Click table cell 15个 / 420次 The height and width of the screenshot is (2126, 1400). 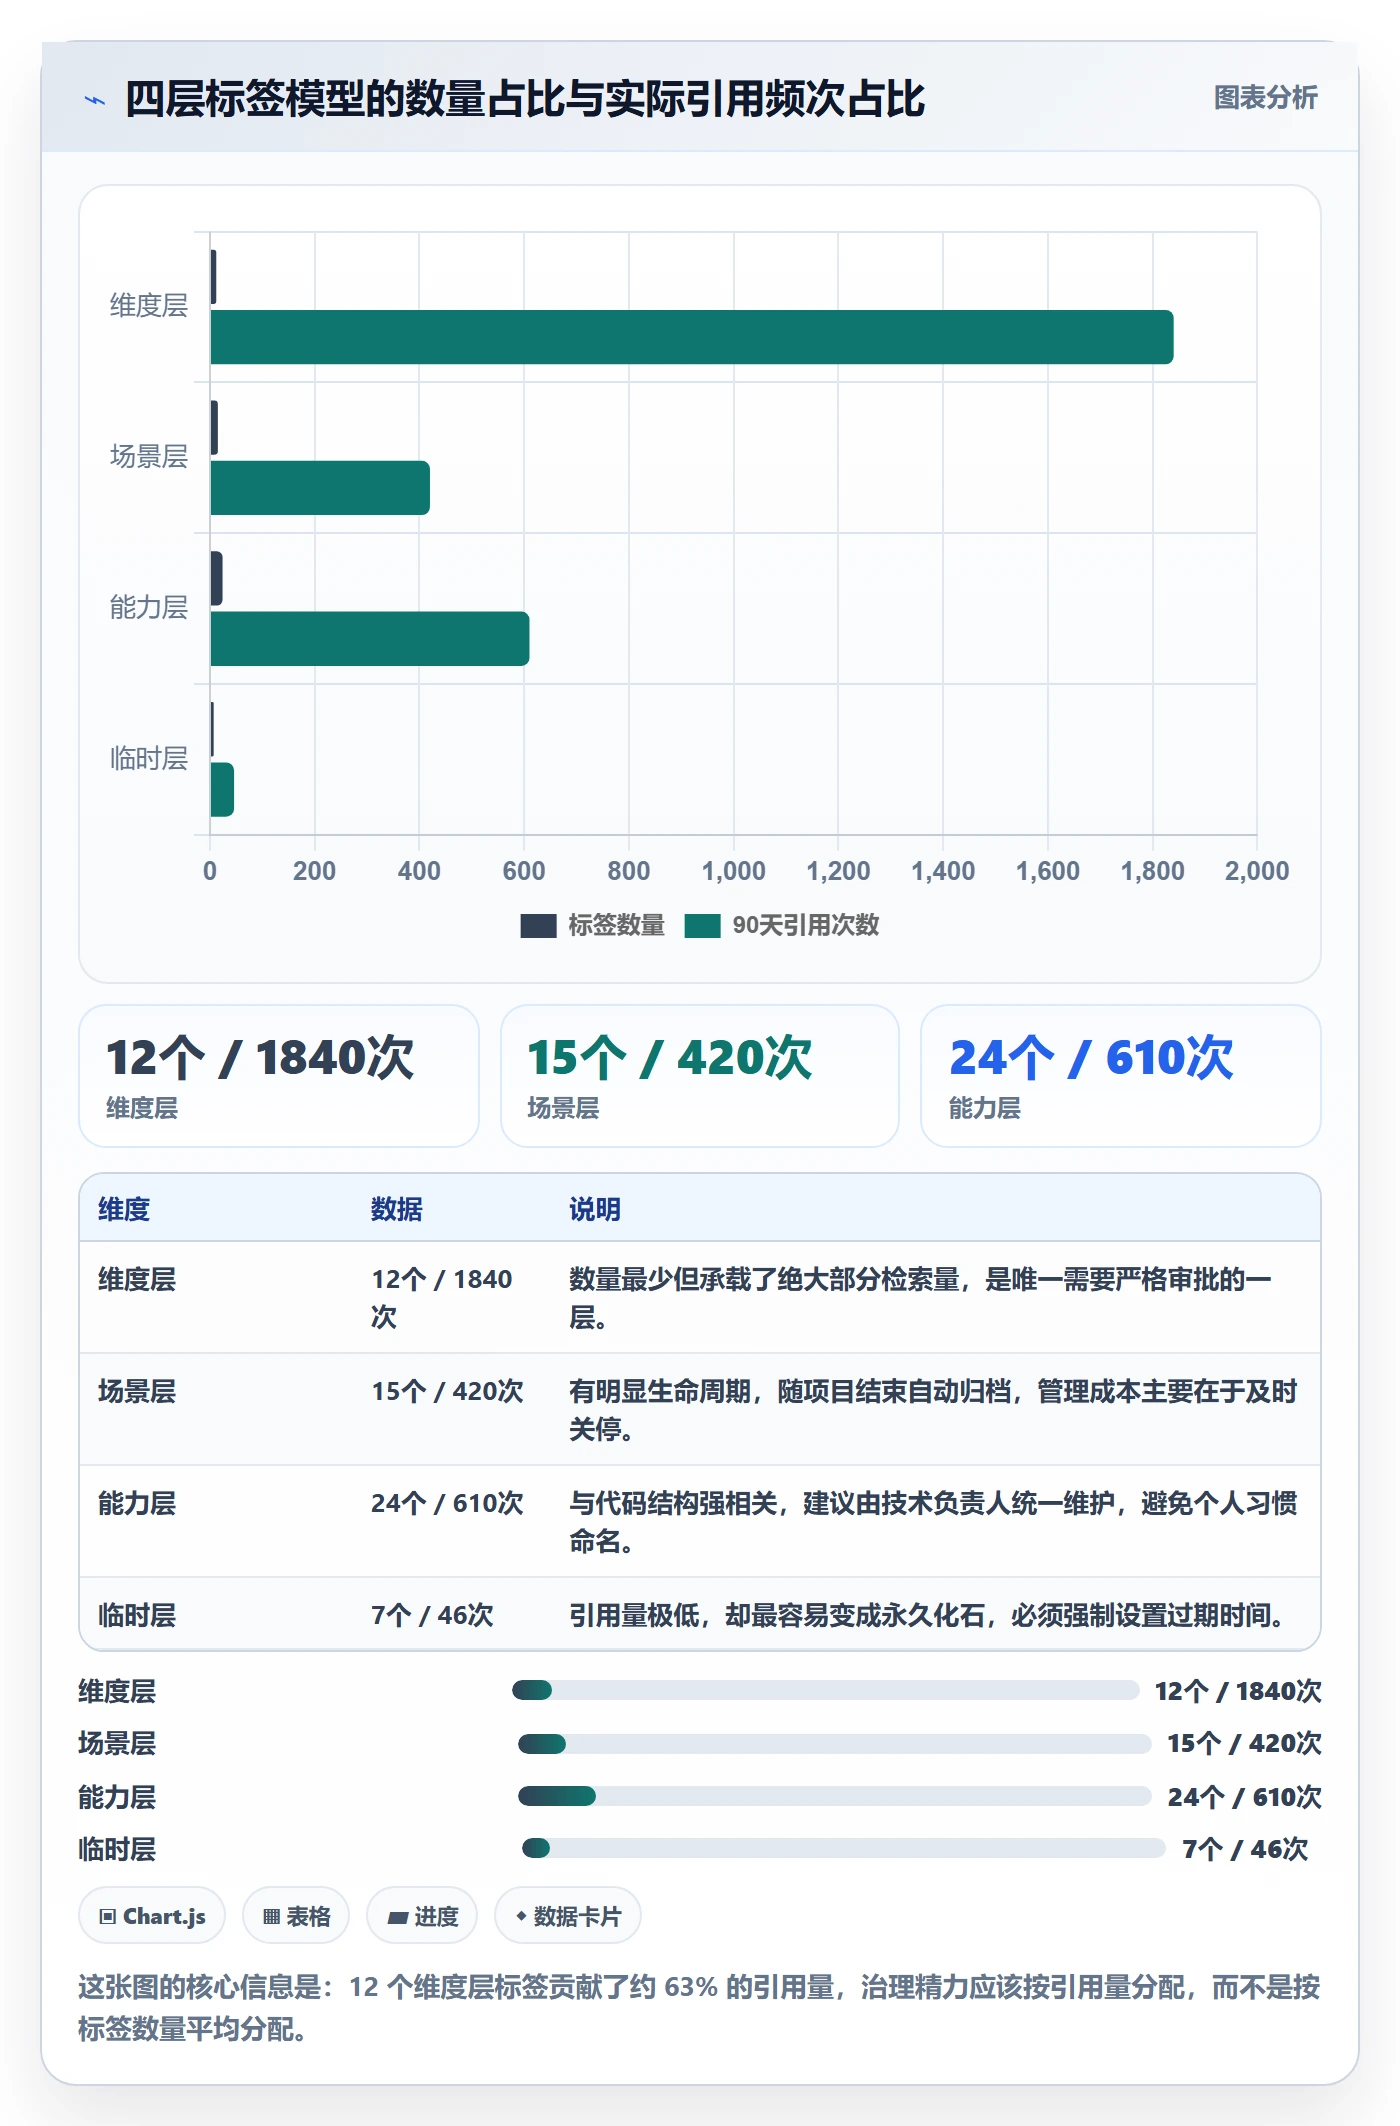(447, 1391)
